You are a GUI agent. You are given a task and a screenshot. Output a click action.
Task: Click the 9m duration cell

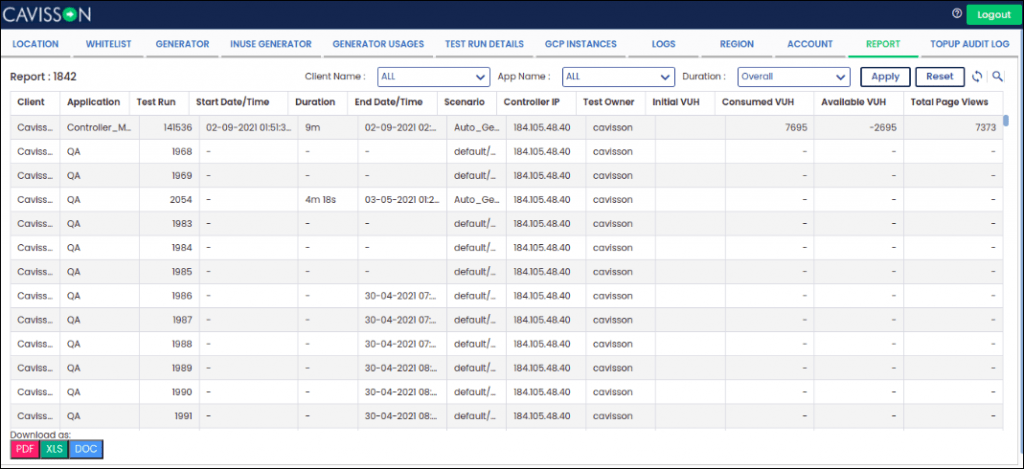click(x=328, y=127)
